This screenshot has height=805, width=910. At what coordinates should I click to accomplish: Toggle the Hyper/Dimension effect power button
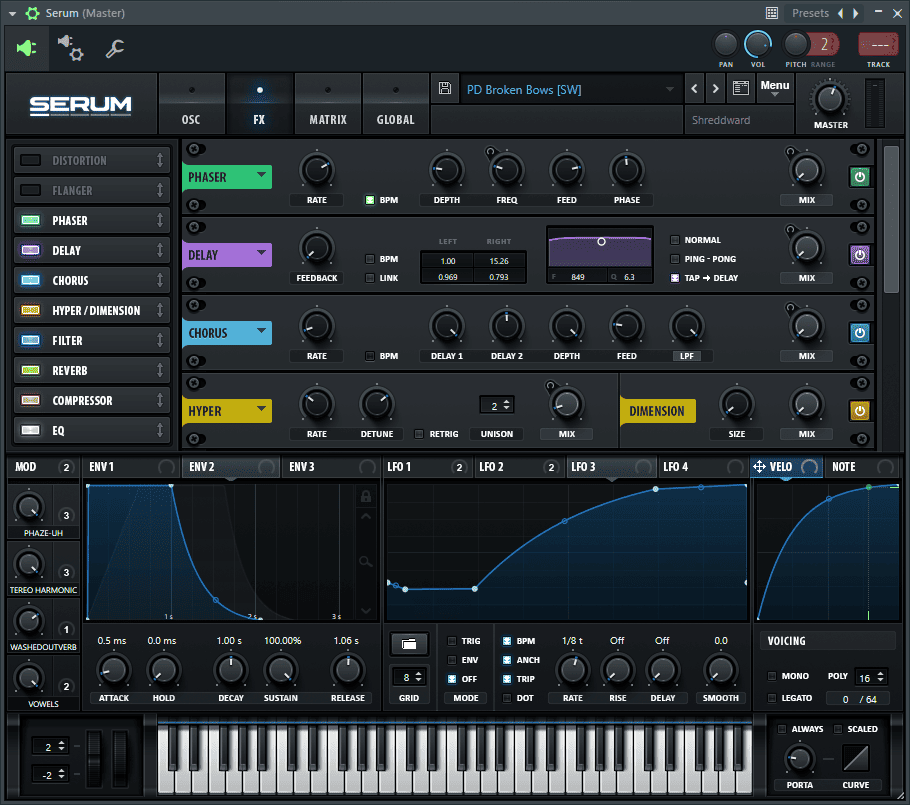click(x=860, y=411)
